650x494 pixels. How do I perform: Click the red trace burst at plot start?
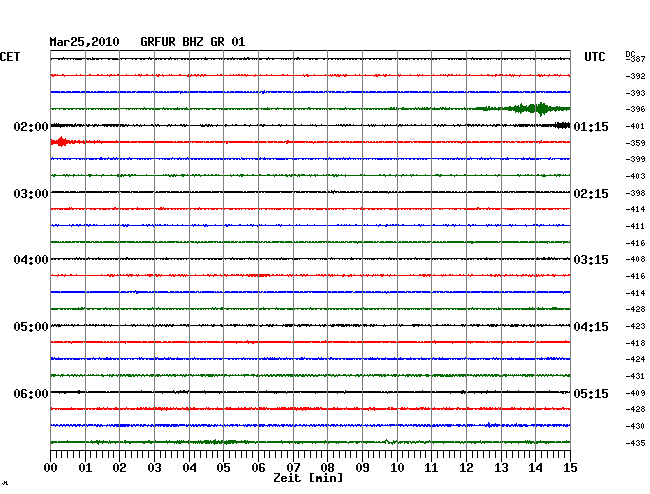pos(62,142)
